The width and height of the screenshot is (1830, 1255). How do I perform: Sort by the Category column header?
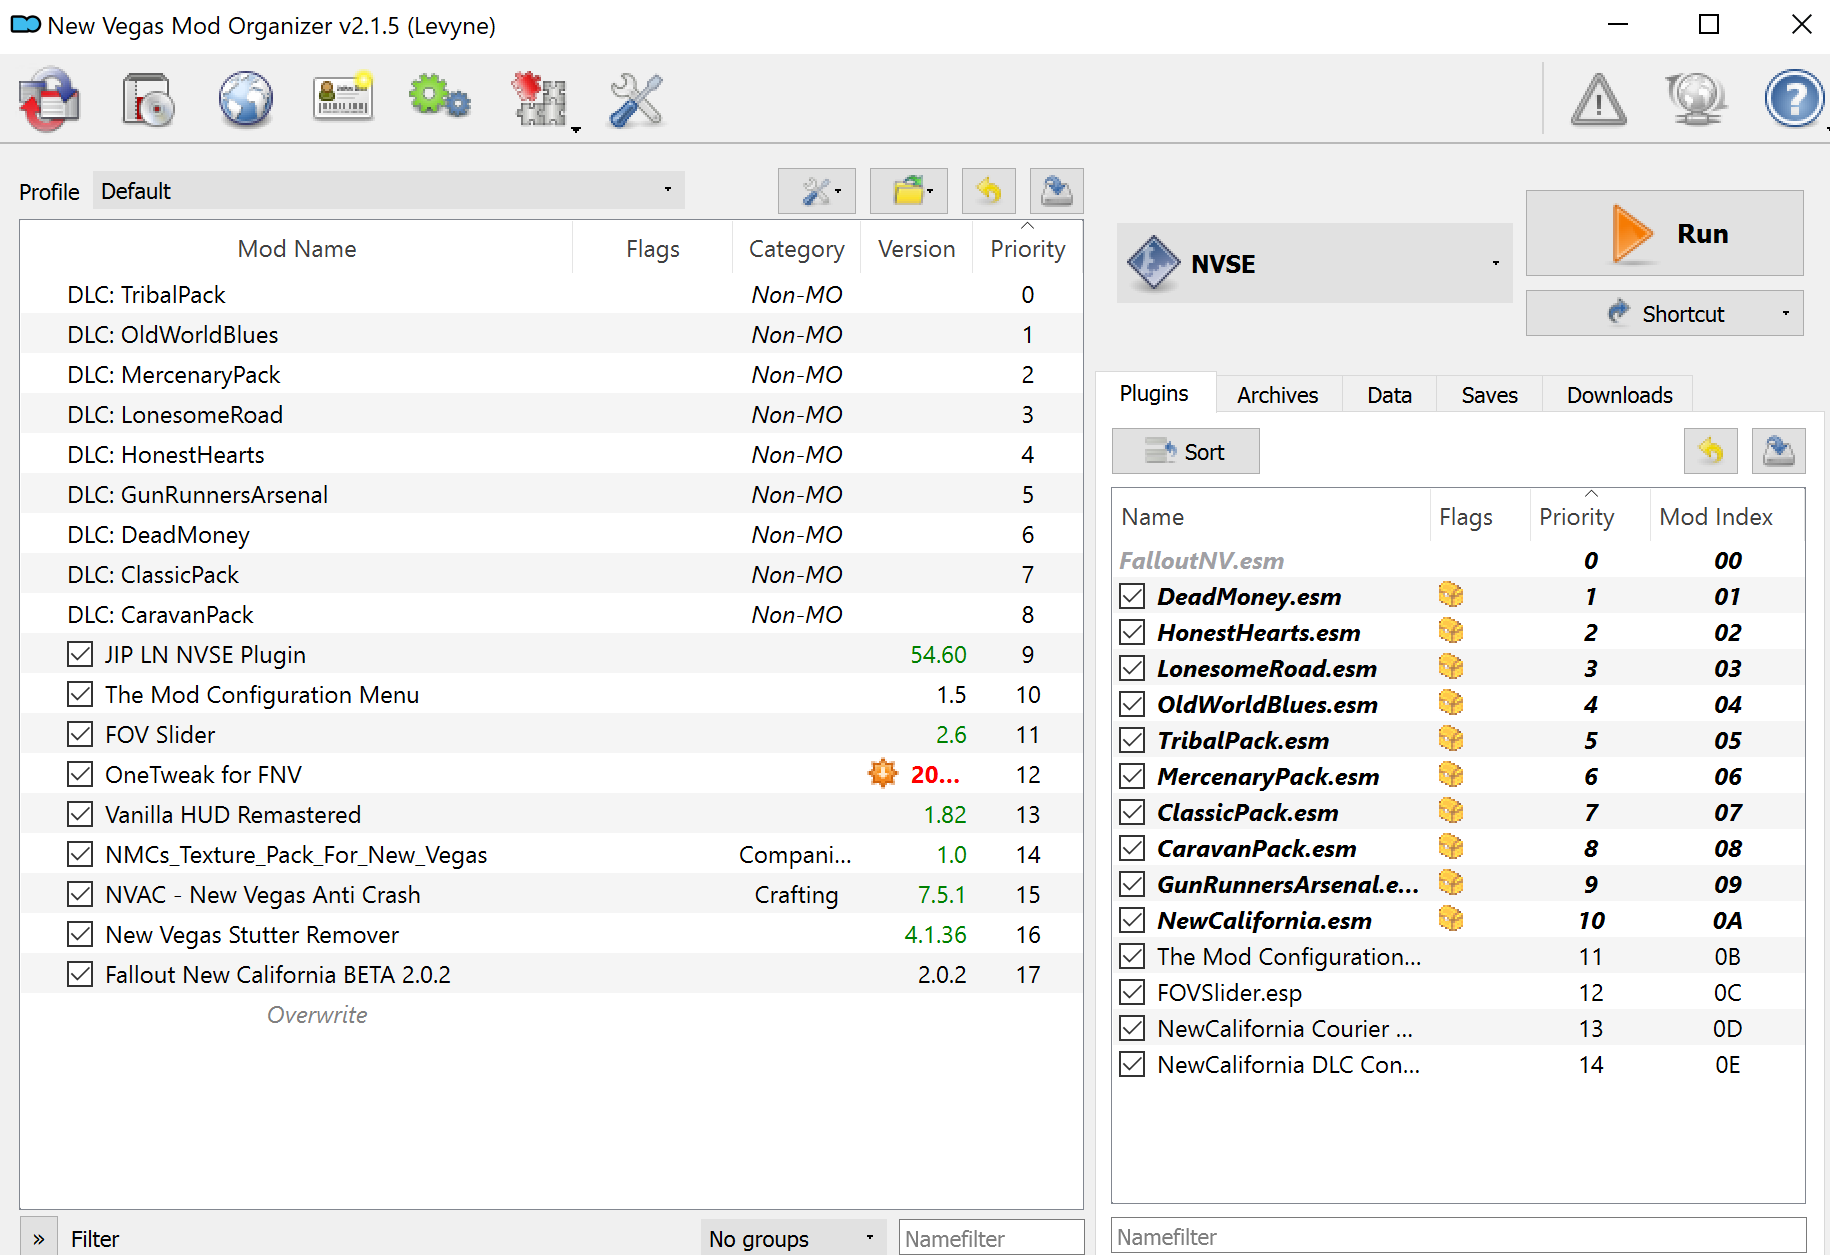[796, 248]
